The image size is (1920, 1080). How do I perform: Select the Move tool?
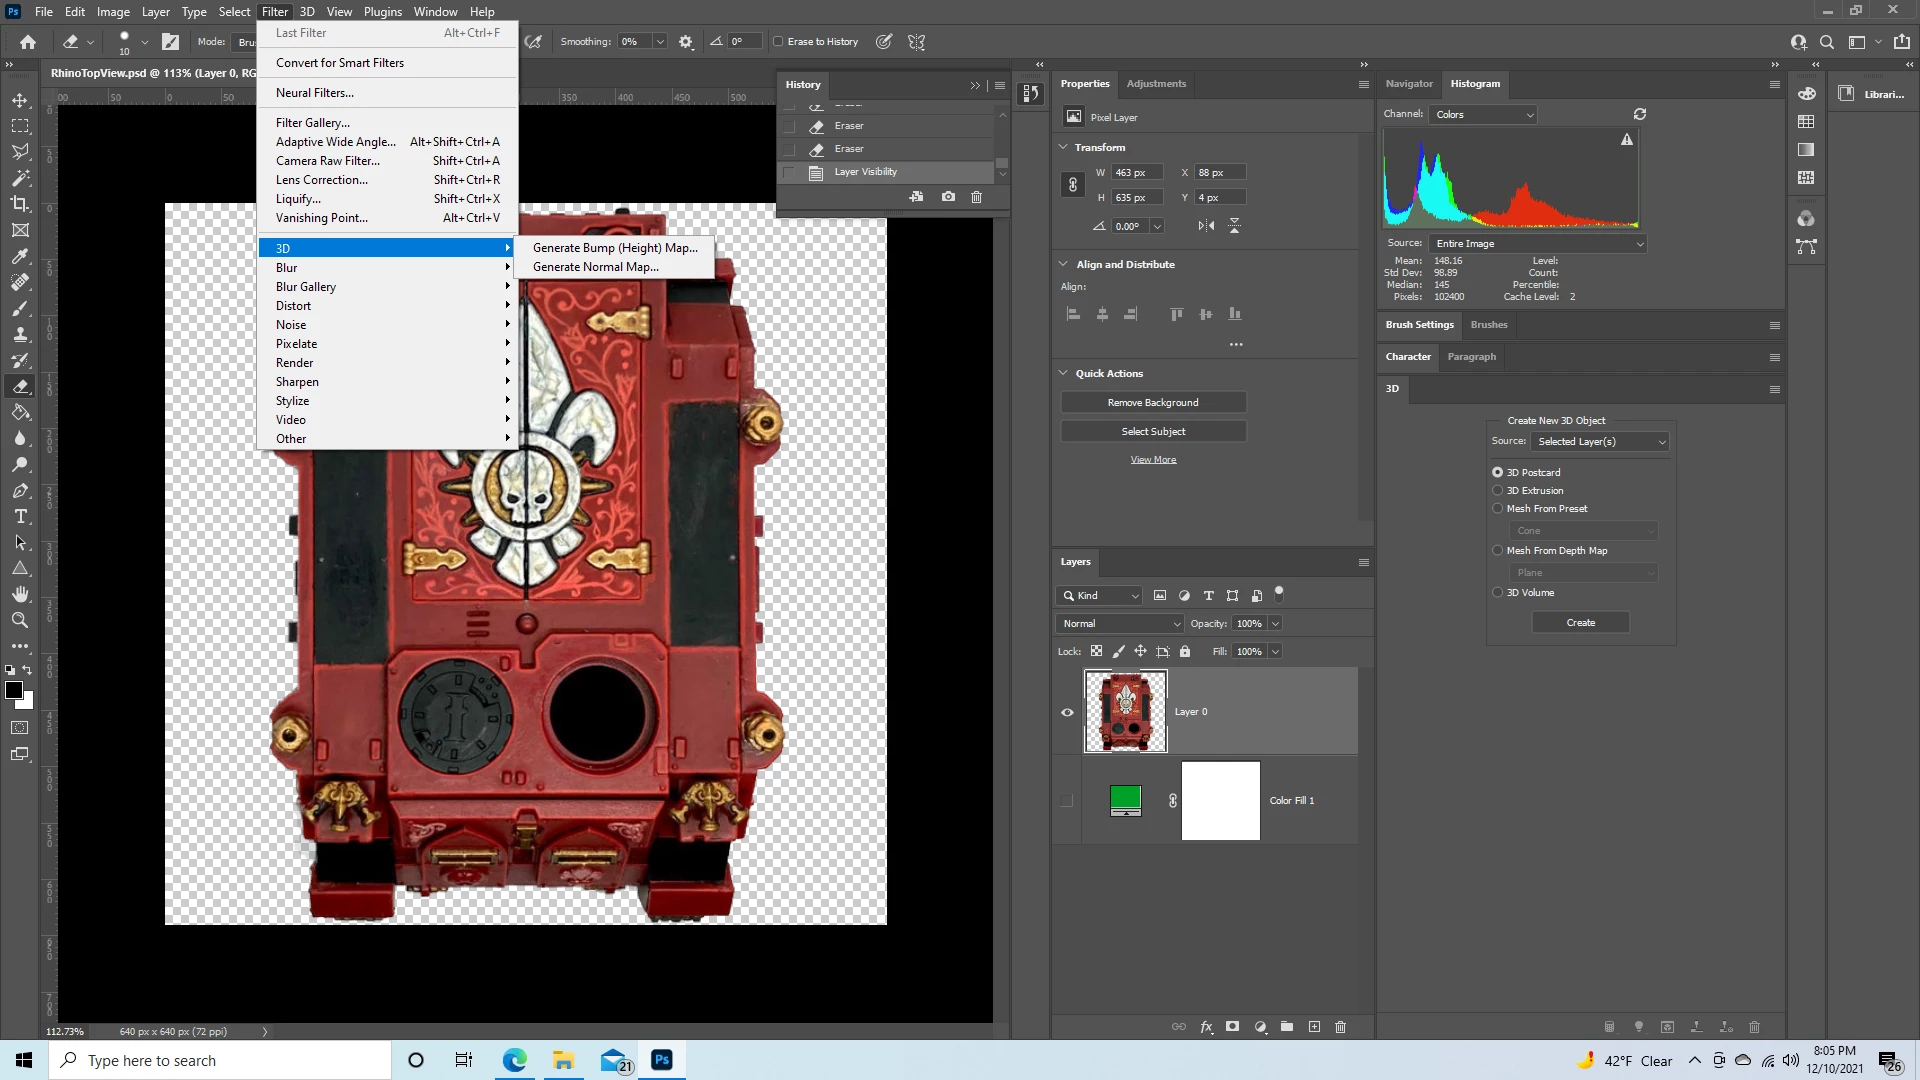[20, 100]
